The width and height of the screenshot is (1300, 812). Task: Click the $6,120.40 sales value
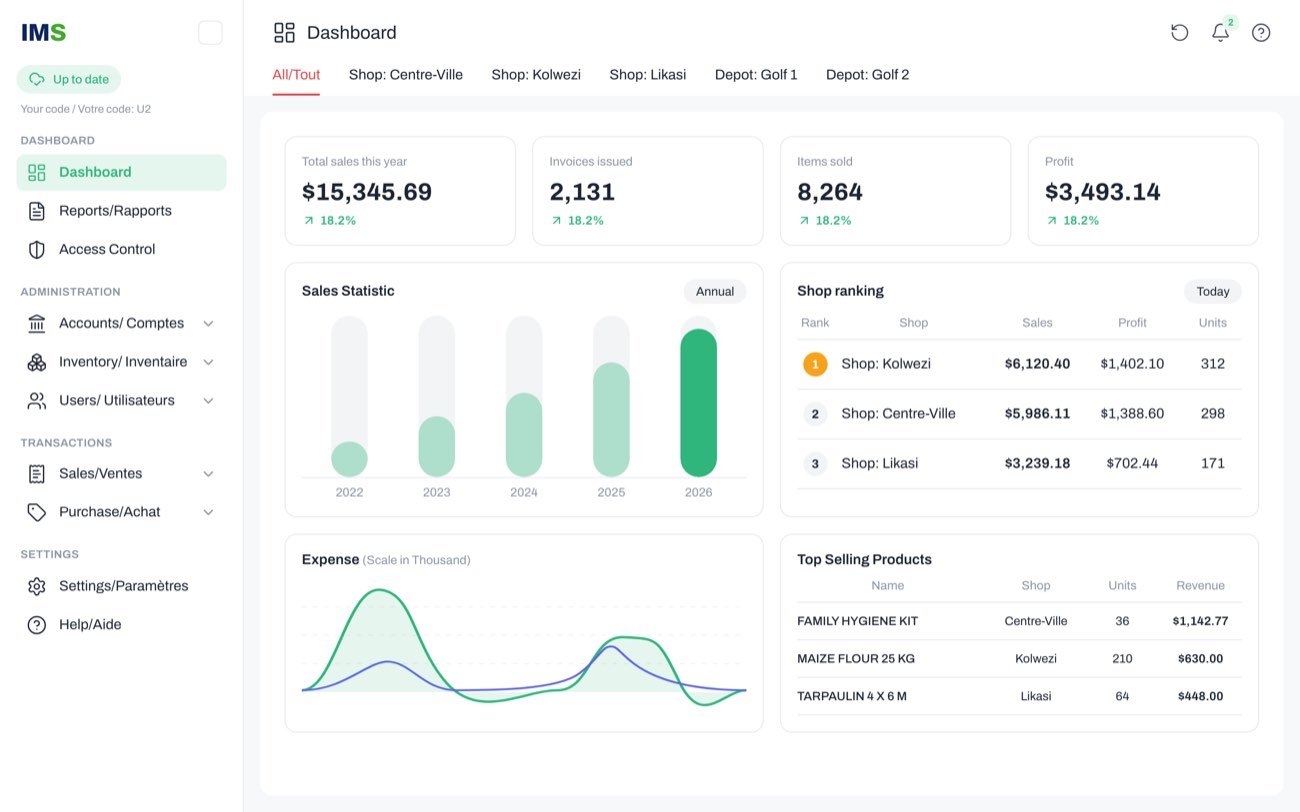point(1037,364)
